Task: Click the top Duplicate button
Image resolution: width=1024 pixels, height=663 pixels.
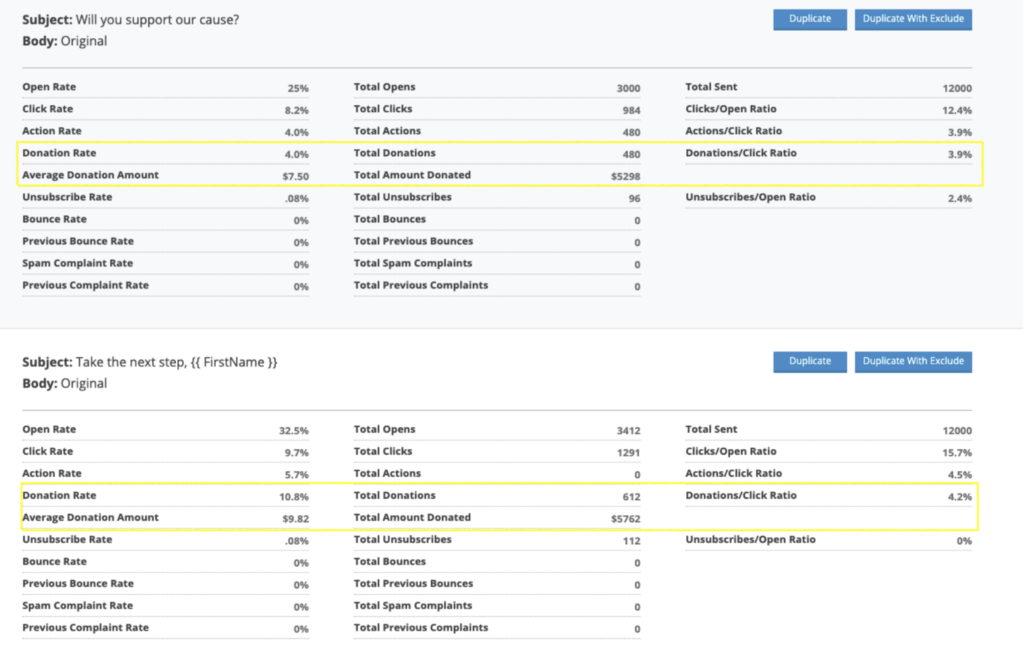Action: pos(809,19)
